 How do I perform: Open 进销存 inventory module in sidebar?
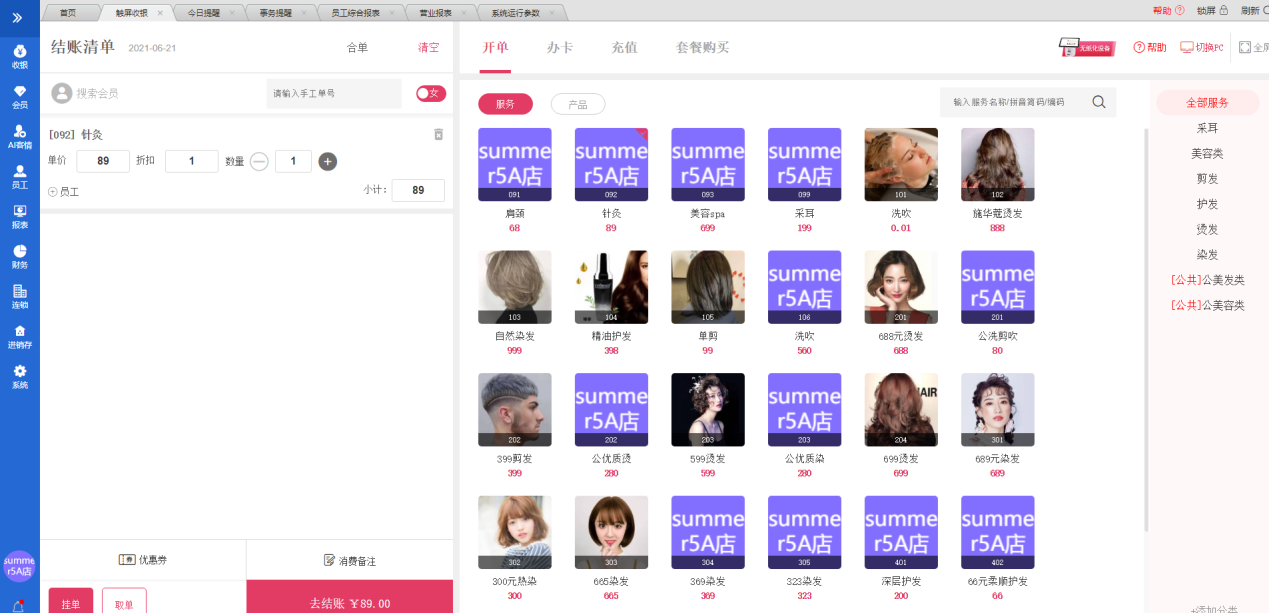click(x=19, y=337)
